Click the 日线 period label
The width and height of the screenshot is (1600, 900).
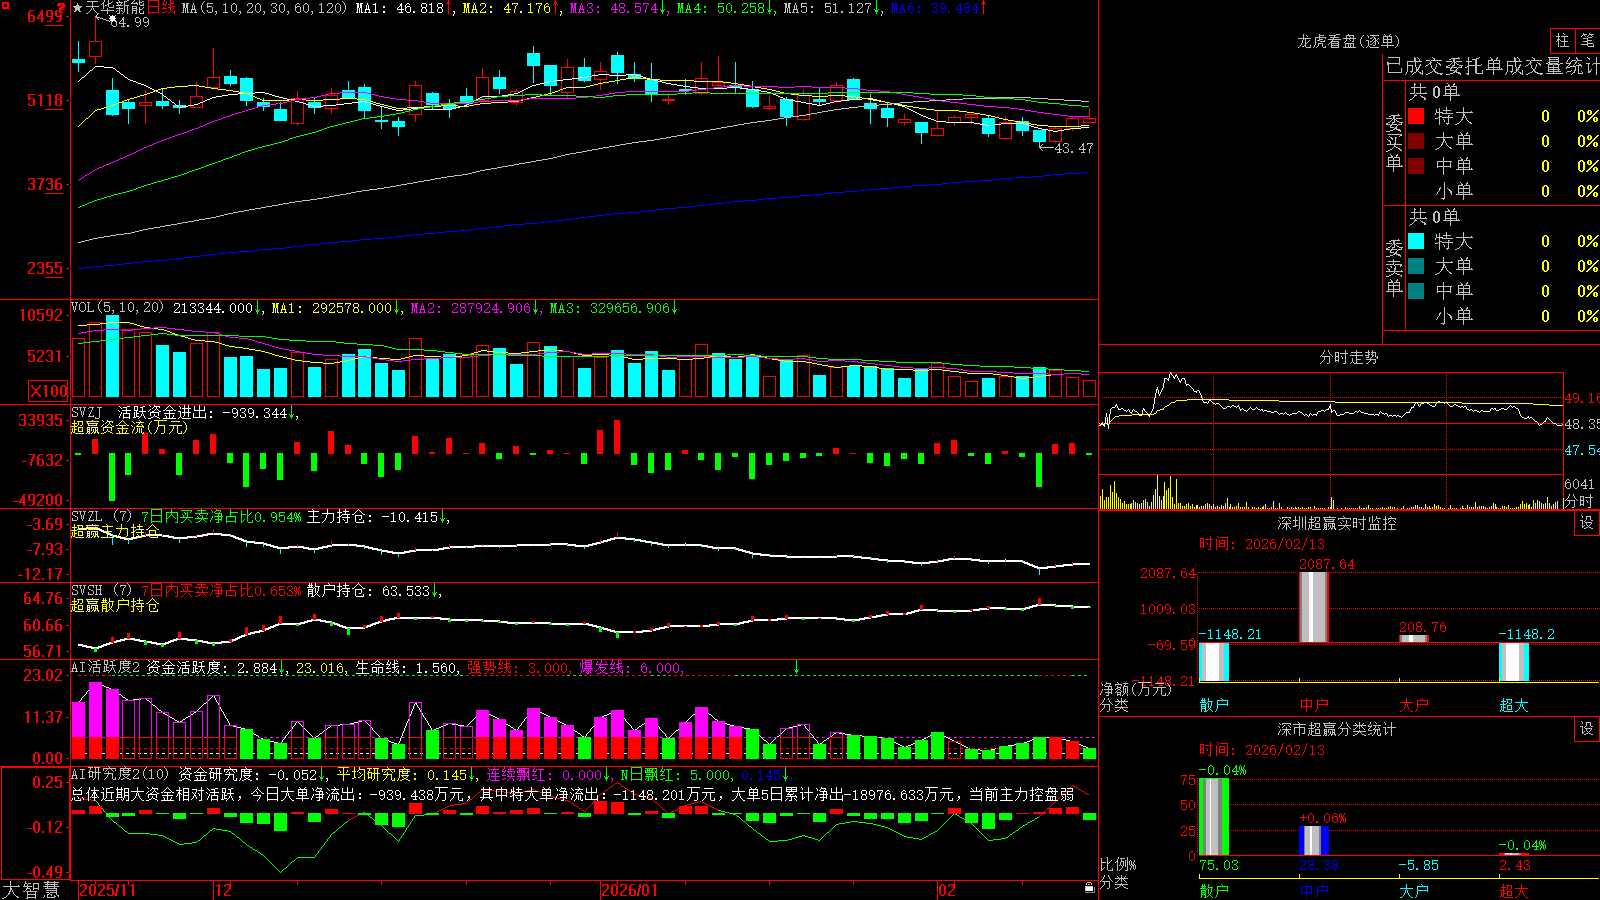tap(161, 8)
